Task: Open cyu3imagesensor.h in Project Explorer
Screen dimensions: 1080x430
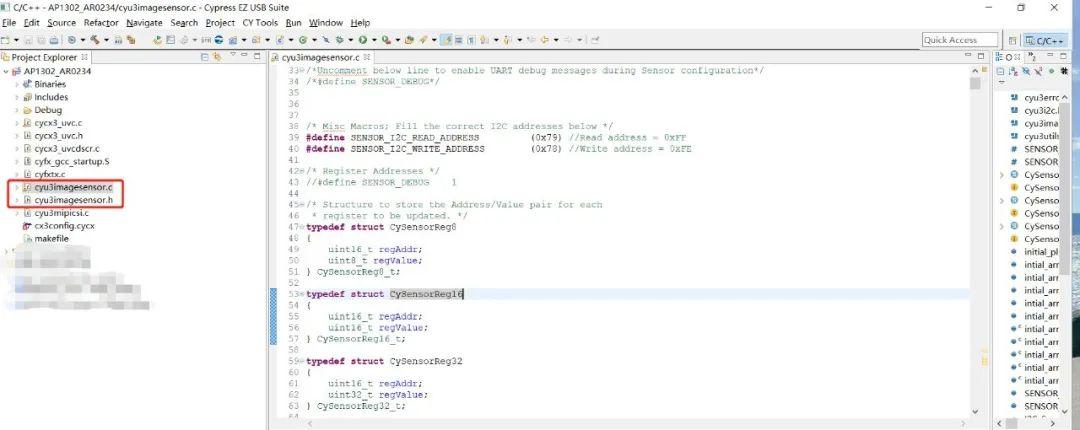Action: 73,200
